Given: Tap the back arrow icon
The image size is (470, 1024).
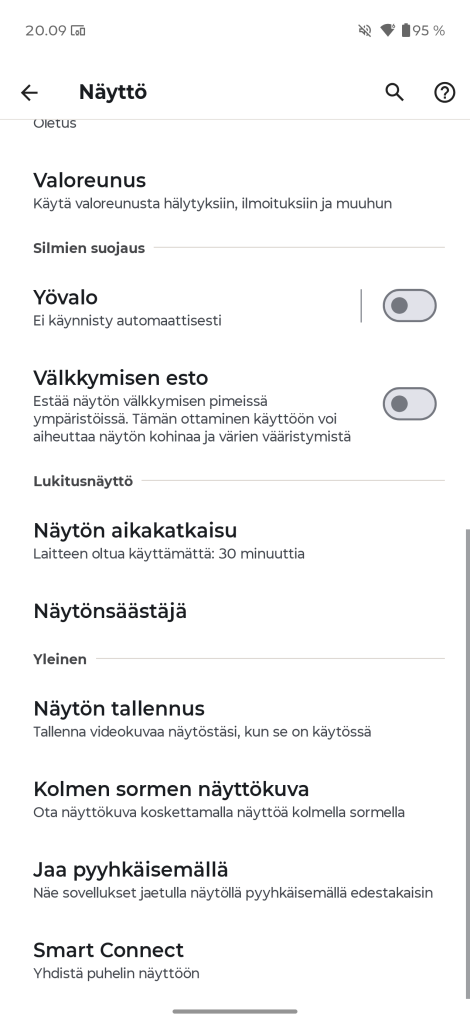Looking at the screenshot, I should pos(29,93).
